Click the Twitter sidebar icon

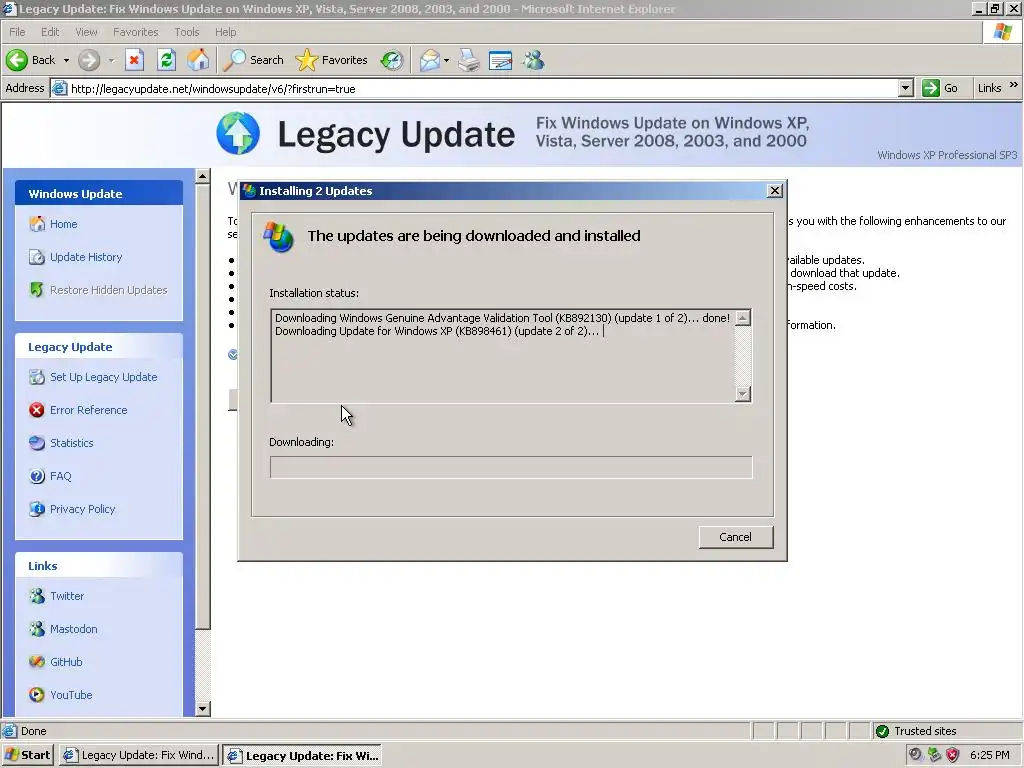[x=37, y=596]
